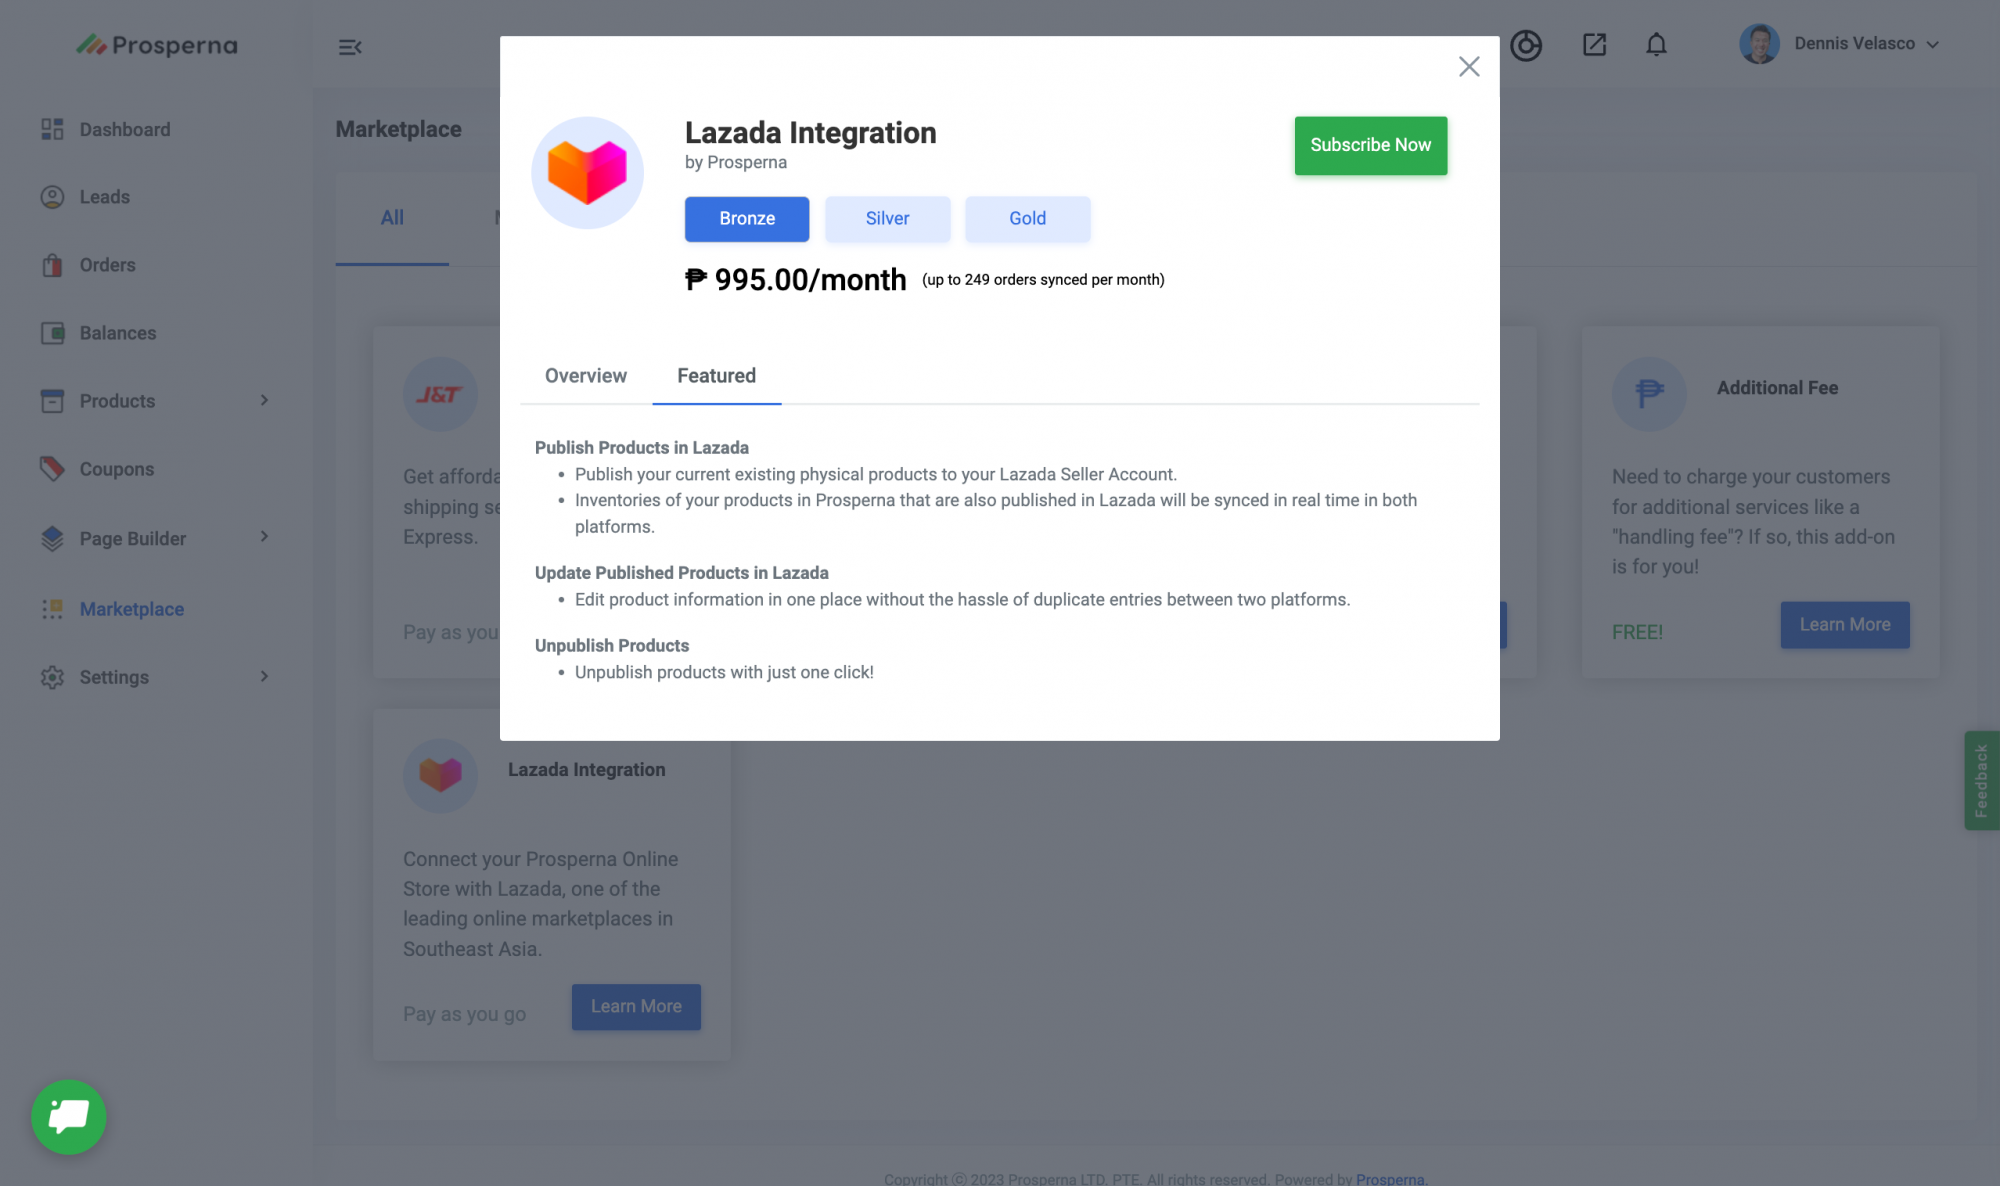This screenshot has height=1186, width=2000.
Task: Click Learn More for Additional Fee
Action: click(1844, 625)
